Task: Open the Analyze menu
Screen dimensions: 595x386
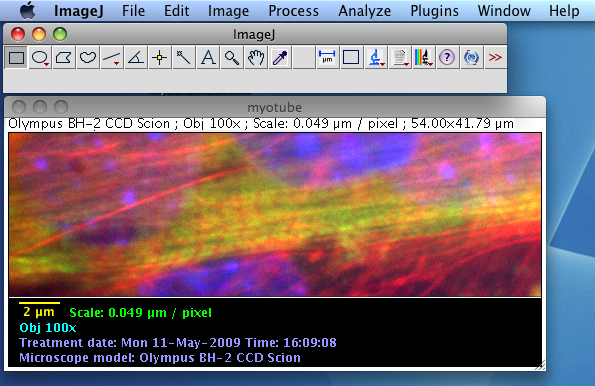Action: (364, 11)
